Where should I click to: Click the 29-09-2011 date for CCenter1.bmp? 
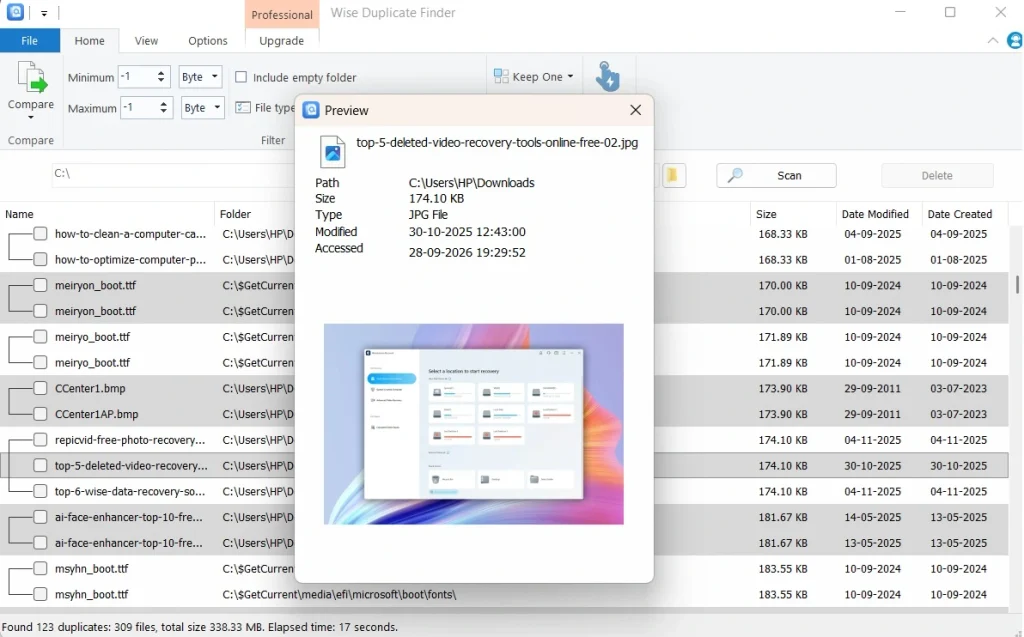point(872,388)
